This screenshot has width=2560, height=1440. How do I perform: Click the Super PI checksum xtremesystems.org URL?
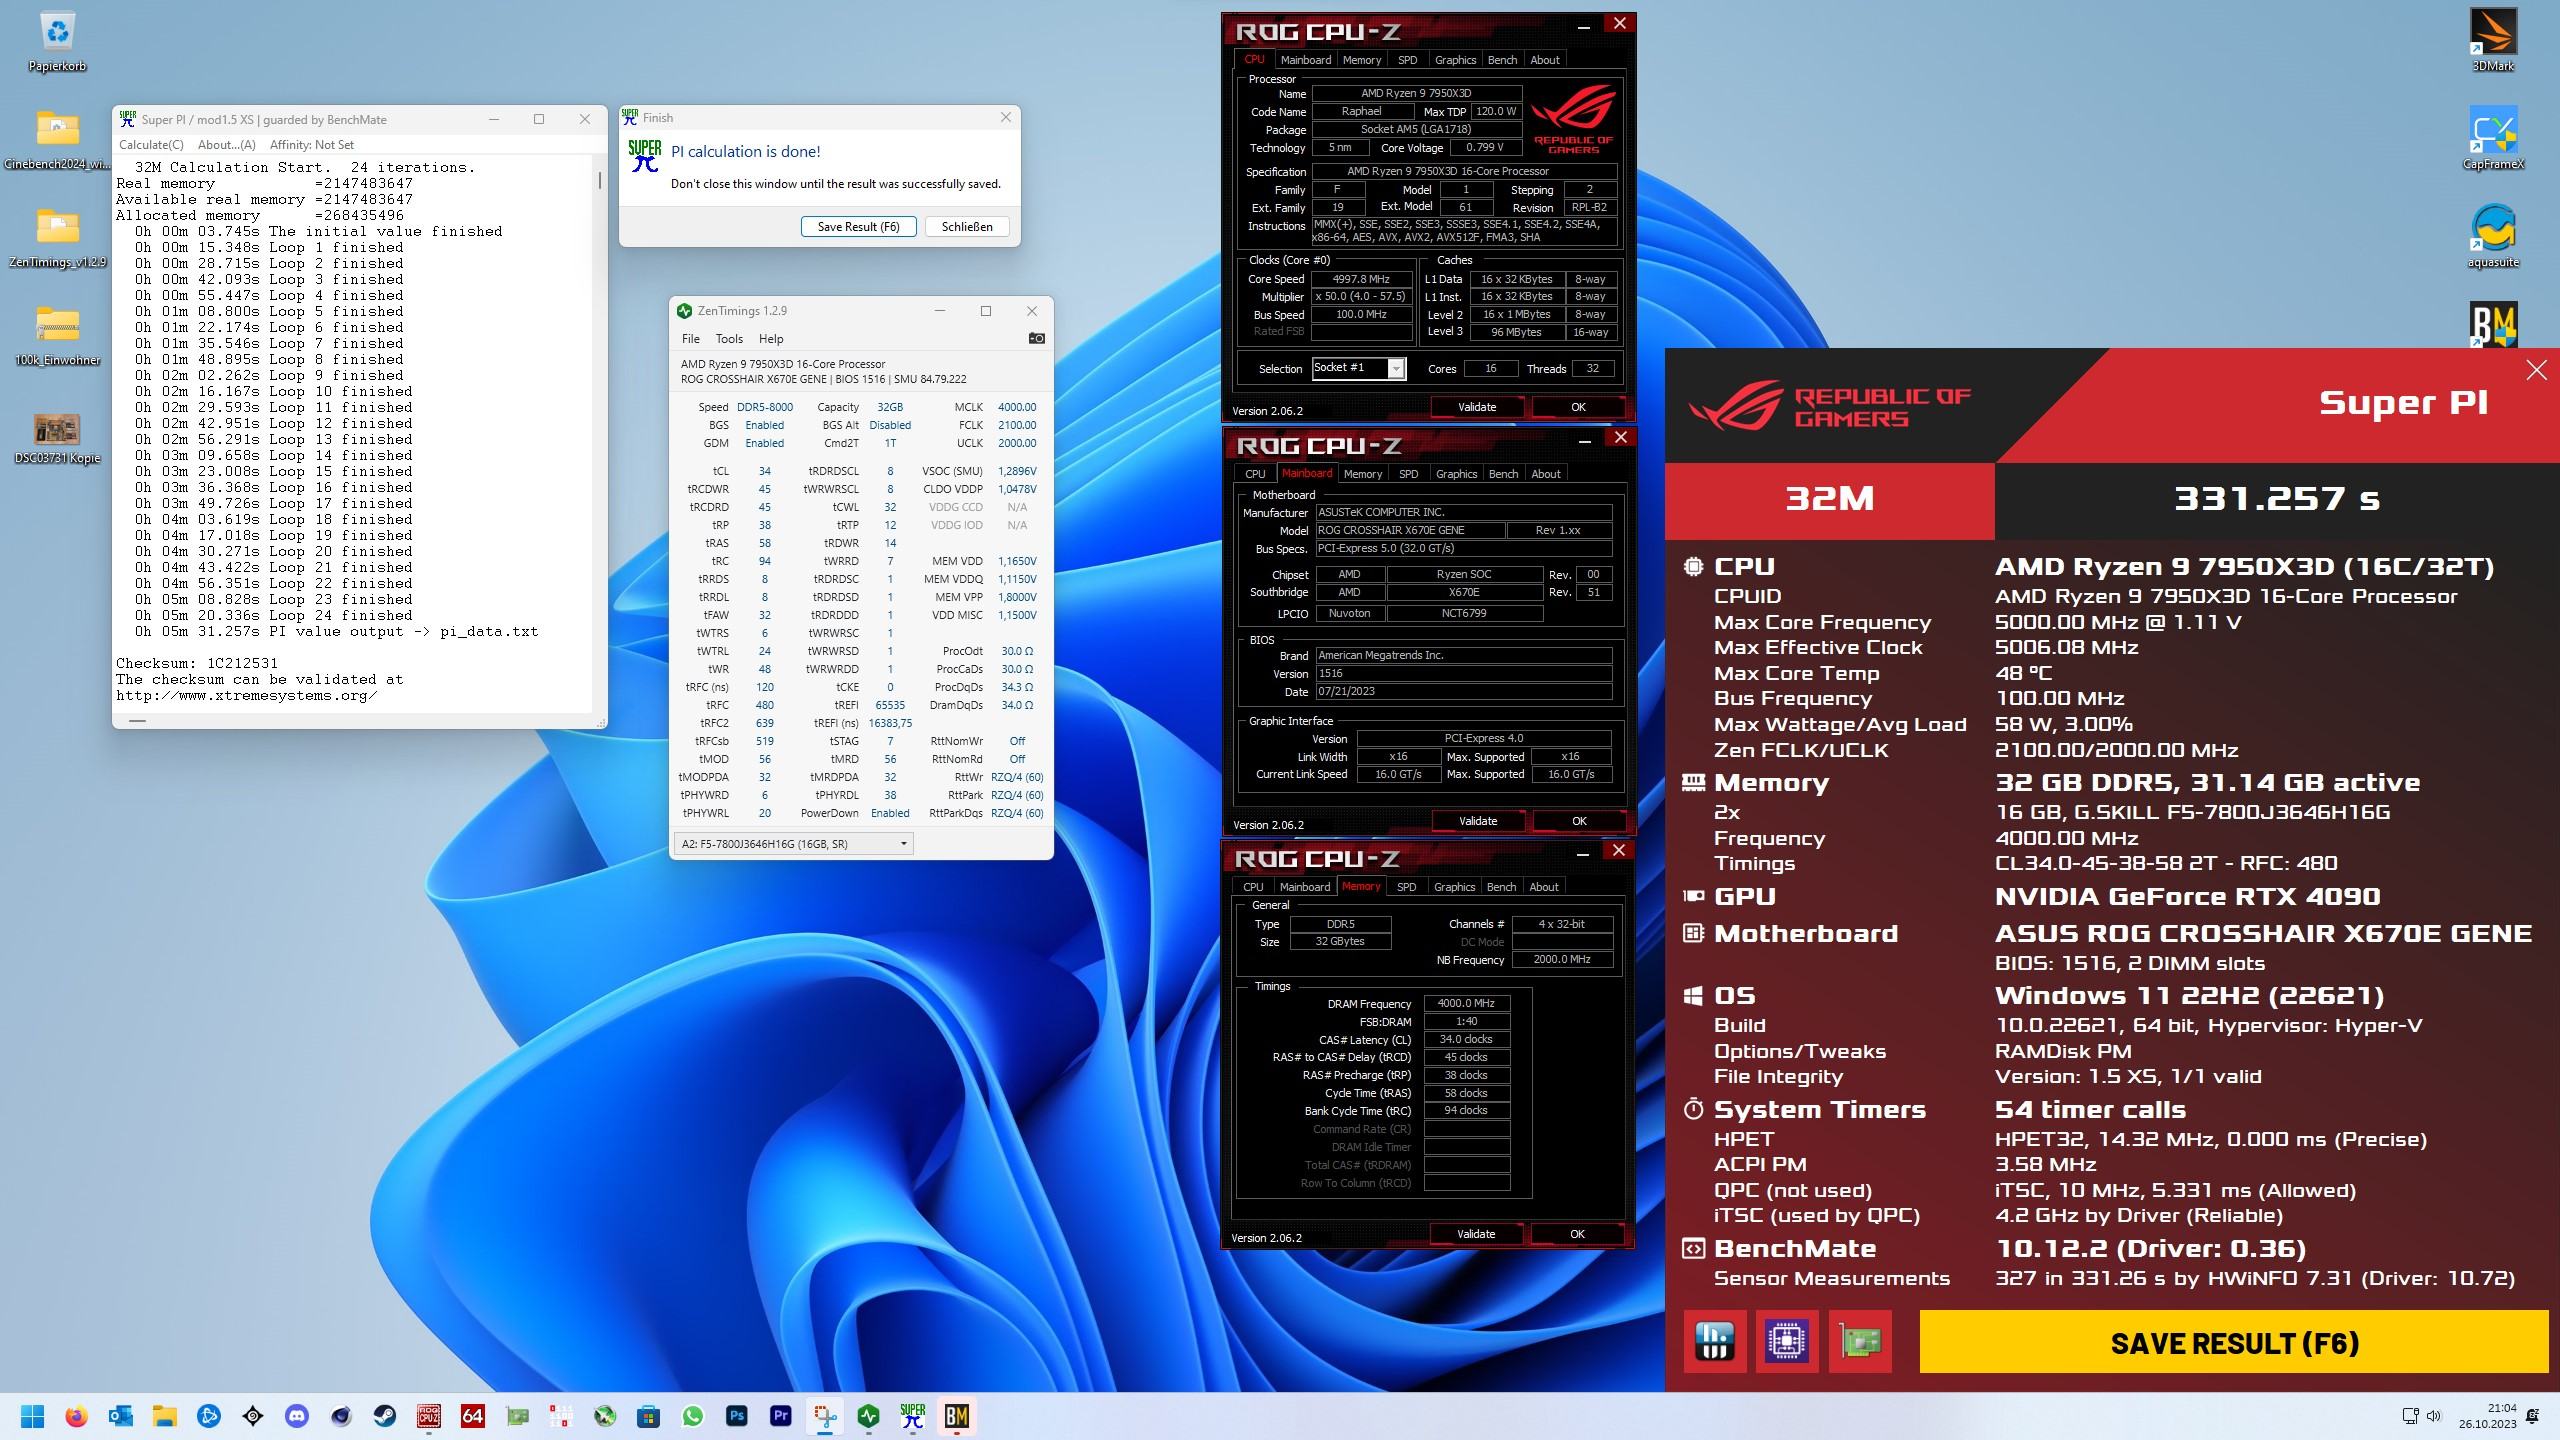coord(246,696)
